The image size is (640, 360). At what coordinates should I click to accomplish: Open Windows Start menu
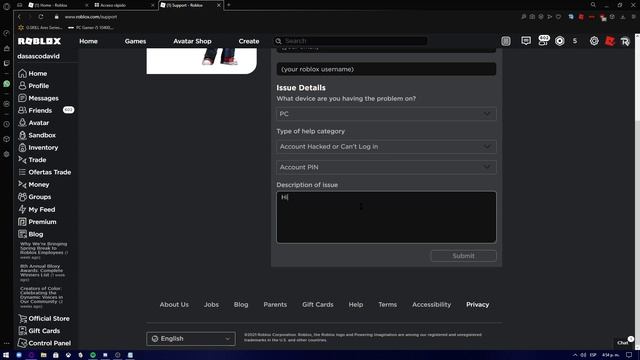coord(6,355)
